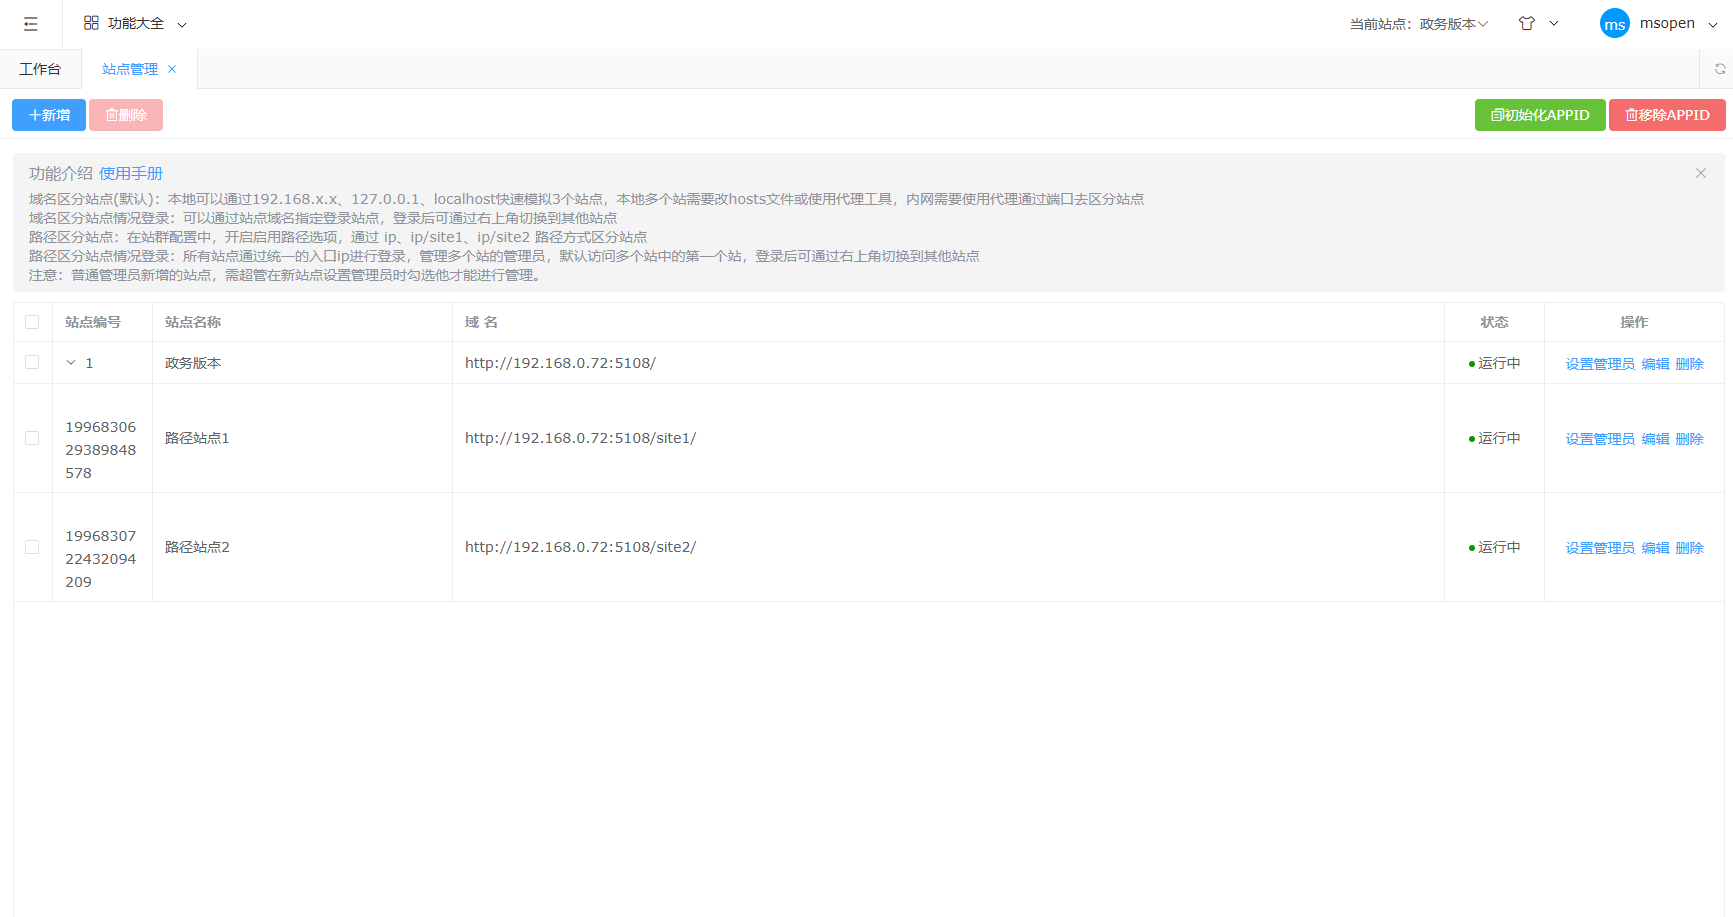This screenshot has height=917, width=1733.
Task: Collapse the sidebar using the hamburger icon
Action: tap(30, 22)
